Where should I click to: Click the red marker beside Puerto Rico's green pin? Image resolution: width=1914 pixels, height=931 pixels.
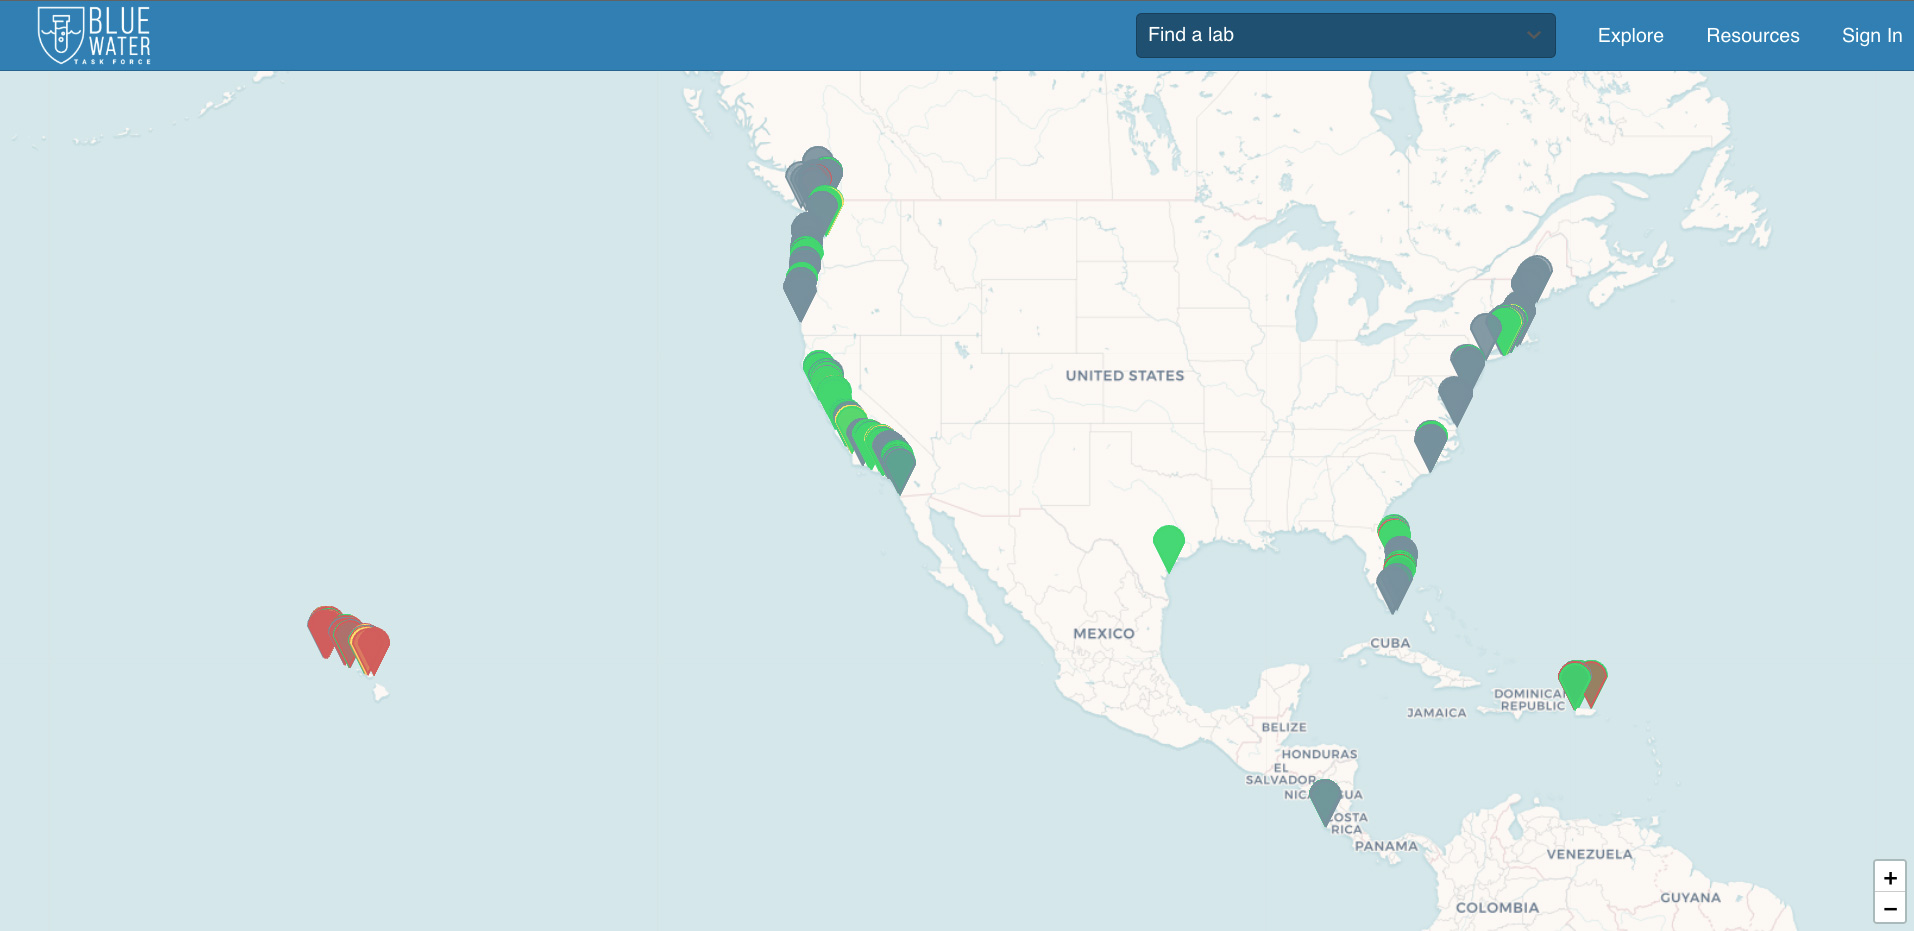pyautogui.click(x=1597, y=675)
